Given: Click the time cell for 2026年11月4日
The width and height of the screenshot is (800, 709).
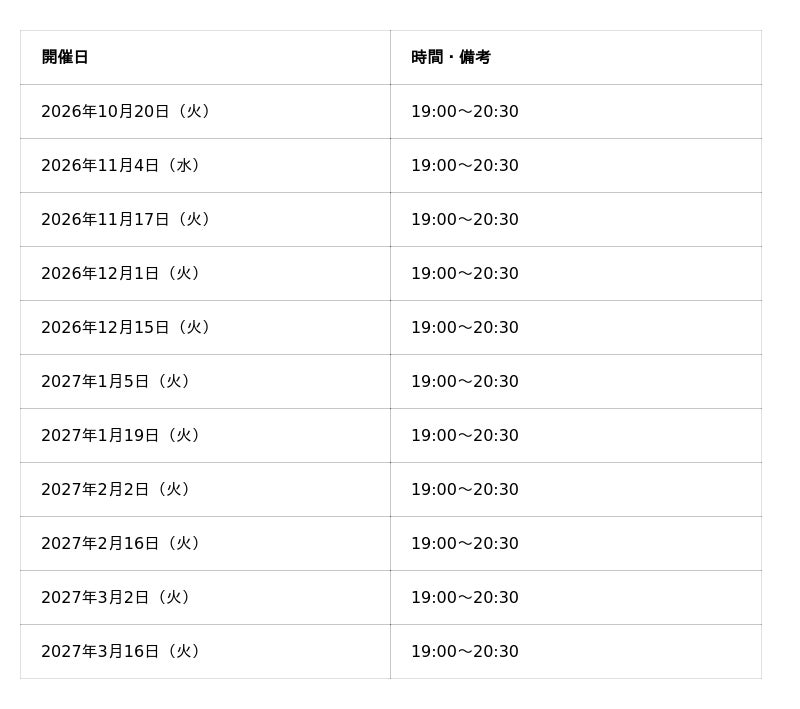Looking at the screenshot, I should (x=576, y=165).
